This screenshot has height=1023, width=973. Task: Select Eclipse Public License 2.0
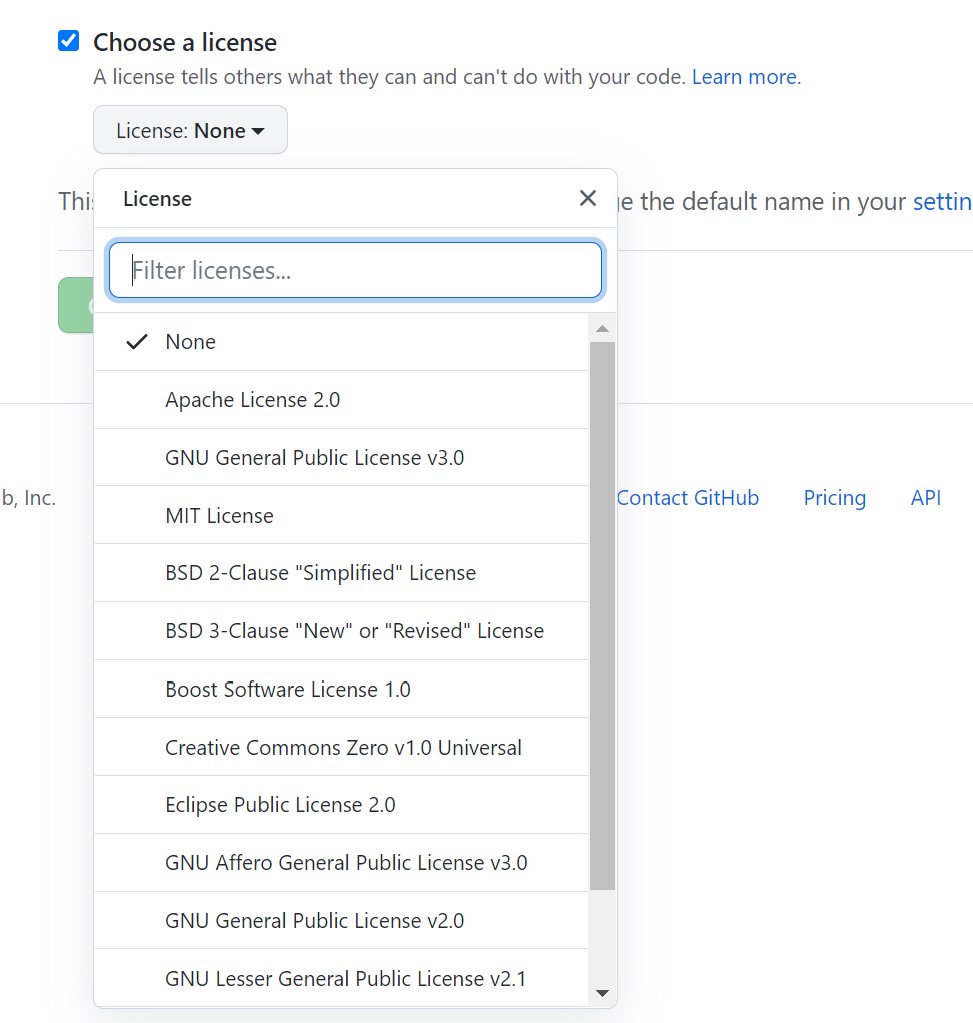coord(280,805)
